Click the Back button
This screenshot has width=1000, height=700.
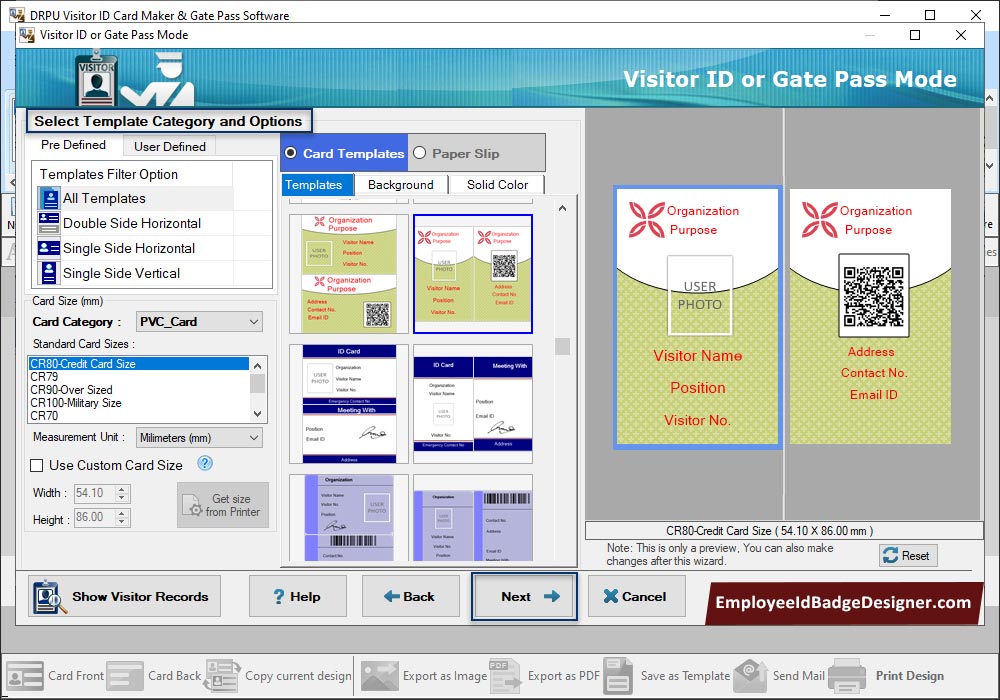(411, 597)
